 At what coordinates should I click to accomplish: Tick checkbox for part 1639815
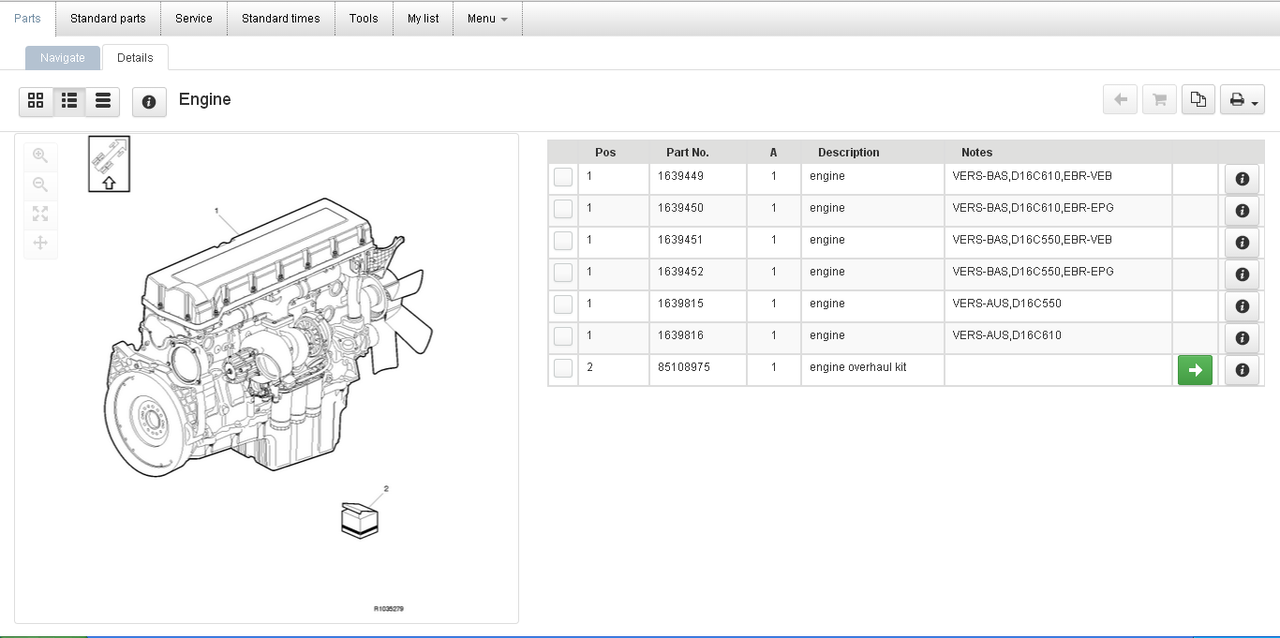[x=563, y=305]
